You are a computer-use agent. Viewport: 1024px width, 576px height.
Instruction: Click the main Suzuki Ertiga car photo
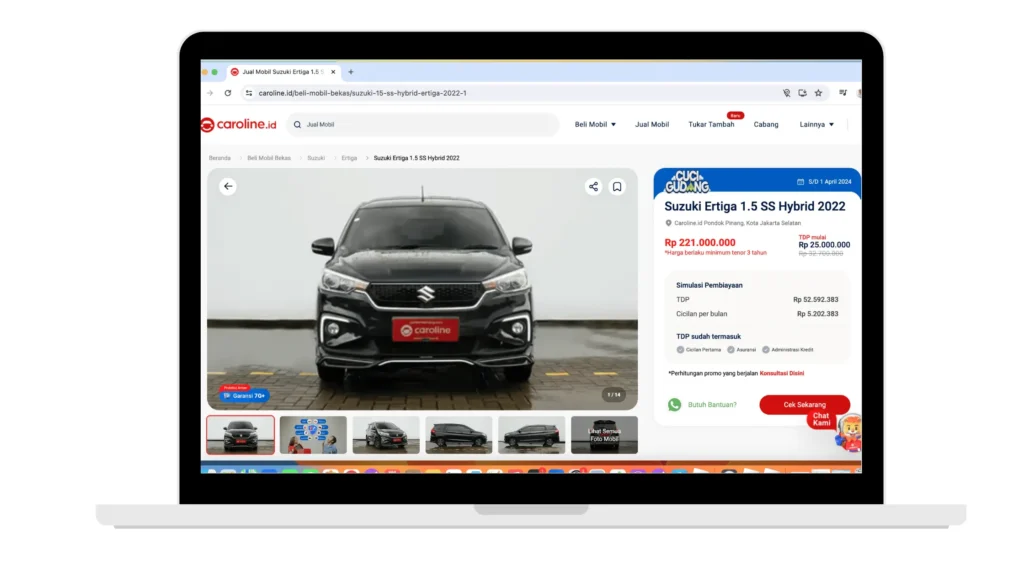pyautogui.click(x=423, y=289)
